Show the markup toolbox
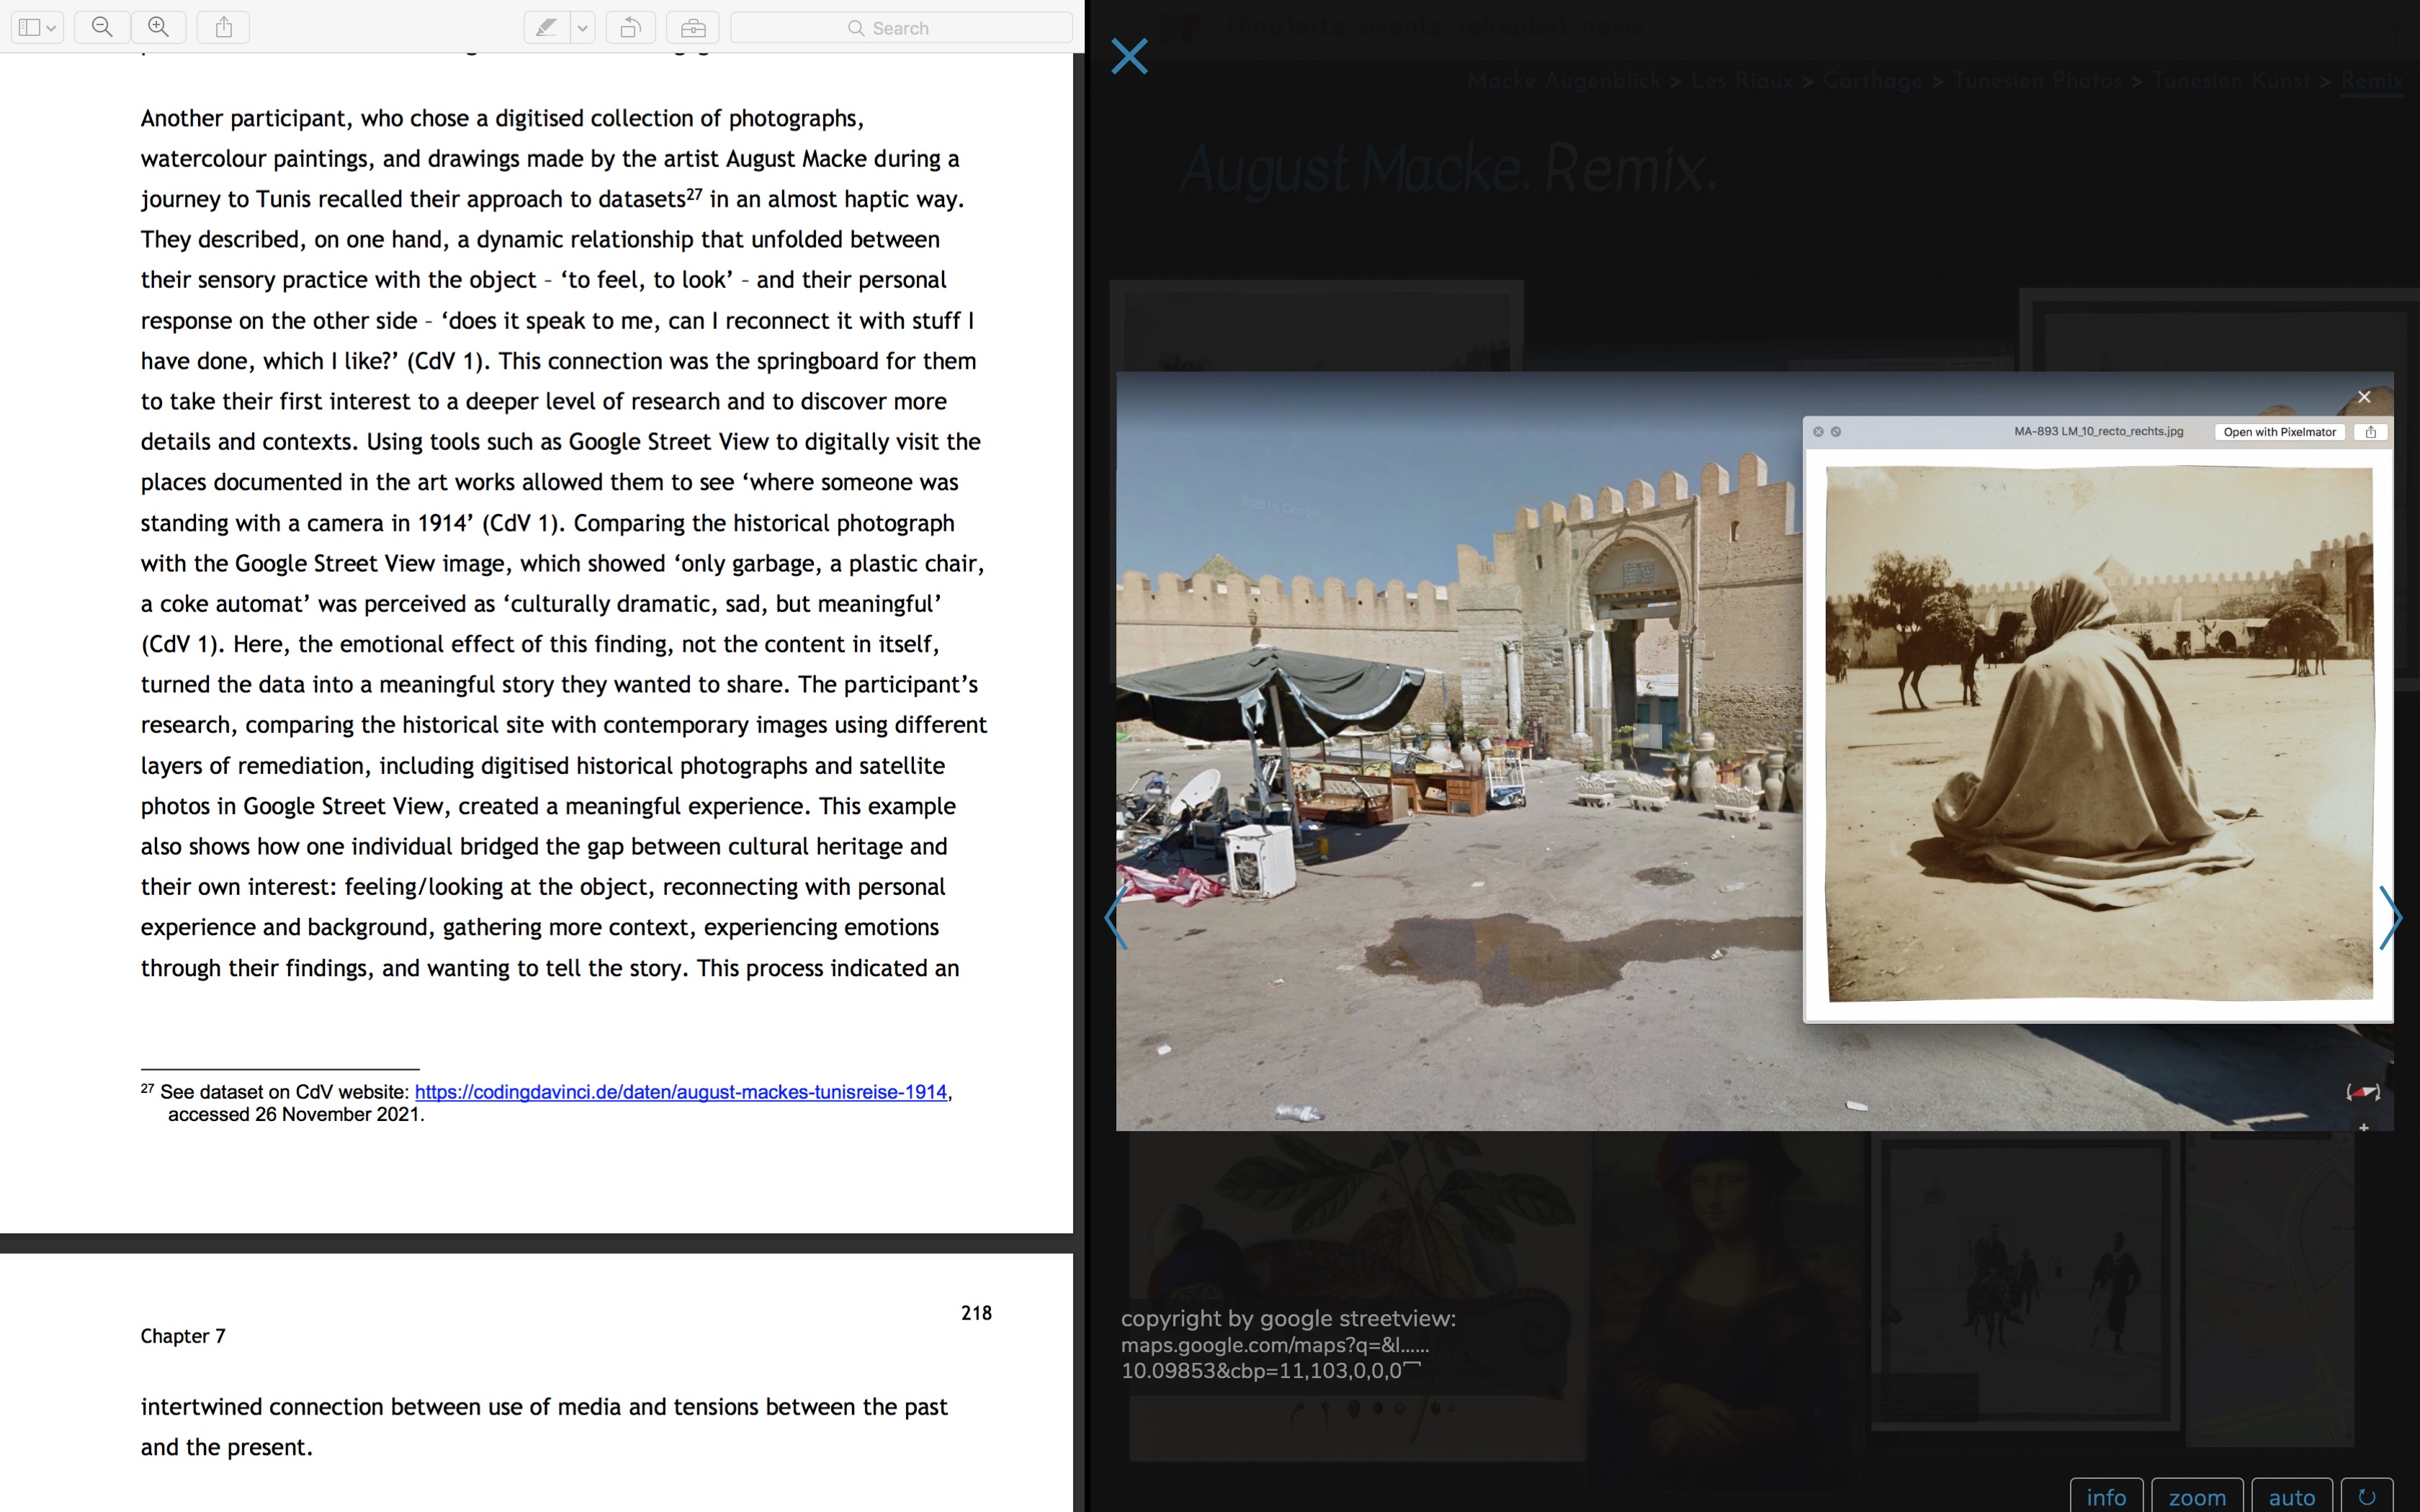The width and height of the screenshot is (2420, 1512). 693,27
